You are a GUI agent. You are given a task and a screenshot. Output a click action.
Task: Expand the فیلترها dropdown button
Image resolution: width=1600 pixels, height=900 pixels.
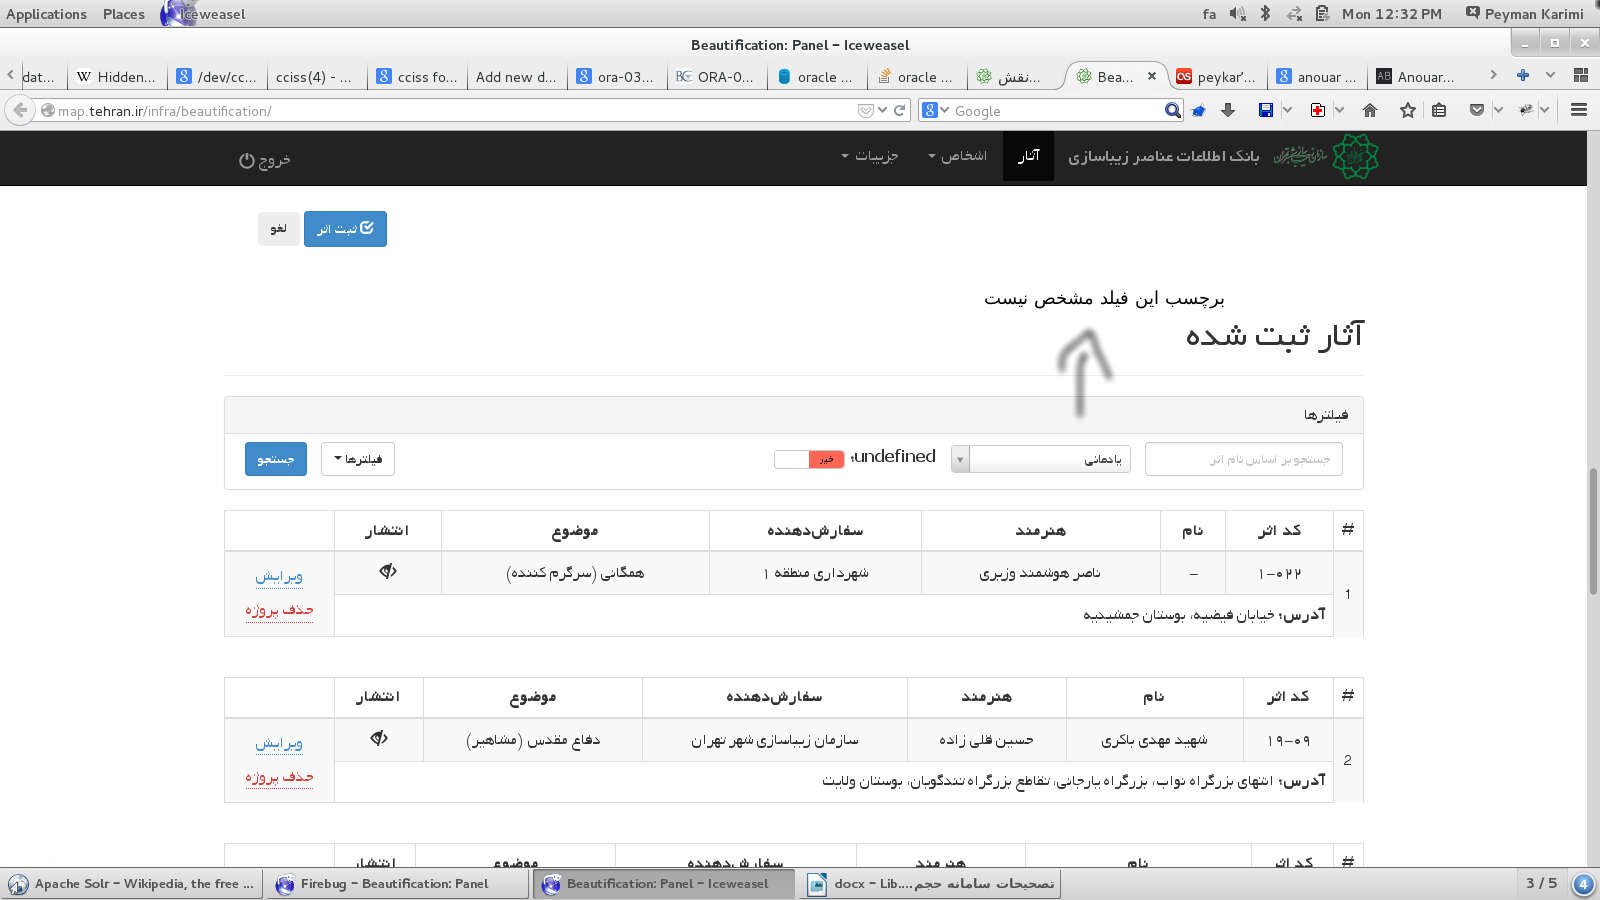(358, 459)
